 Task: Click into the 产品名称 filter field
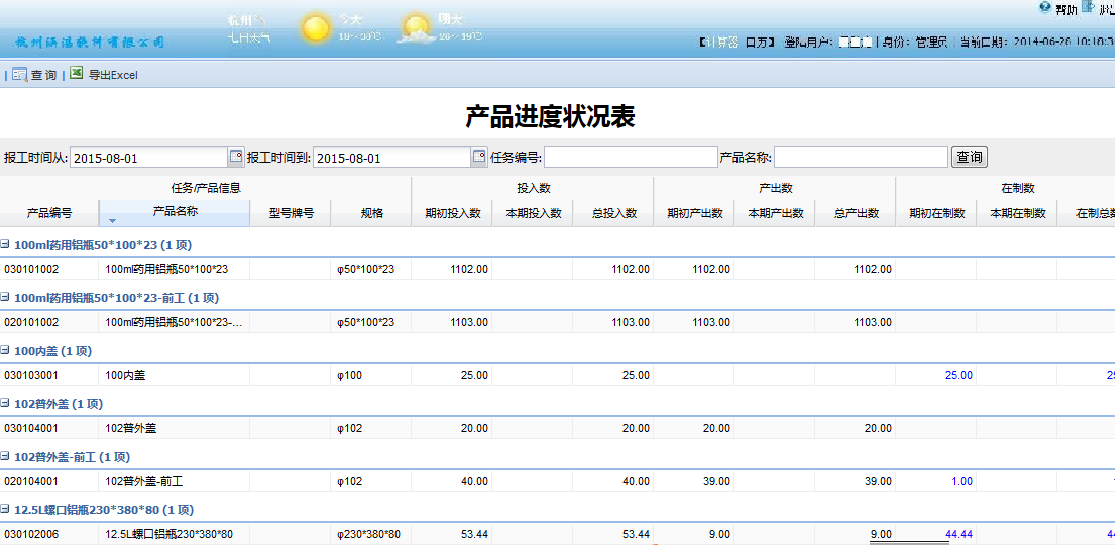click(x=860, y=158)
